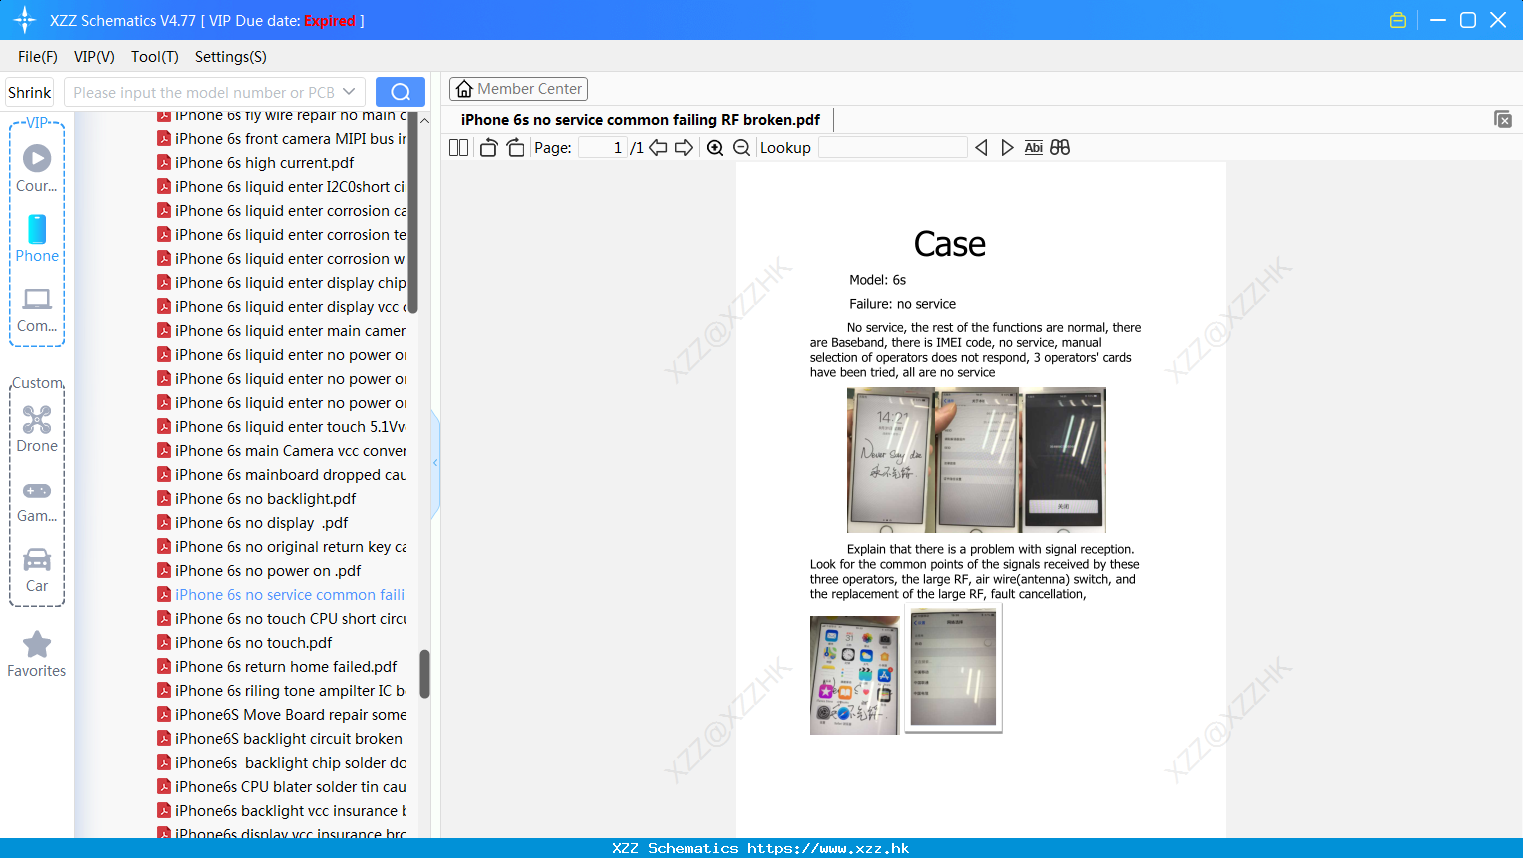Open the Game console sidebar category
The height and width of the screenshot is (858, 1523).
click(x=37, y=502)
